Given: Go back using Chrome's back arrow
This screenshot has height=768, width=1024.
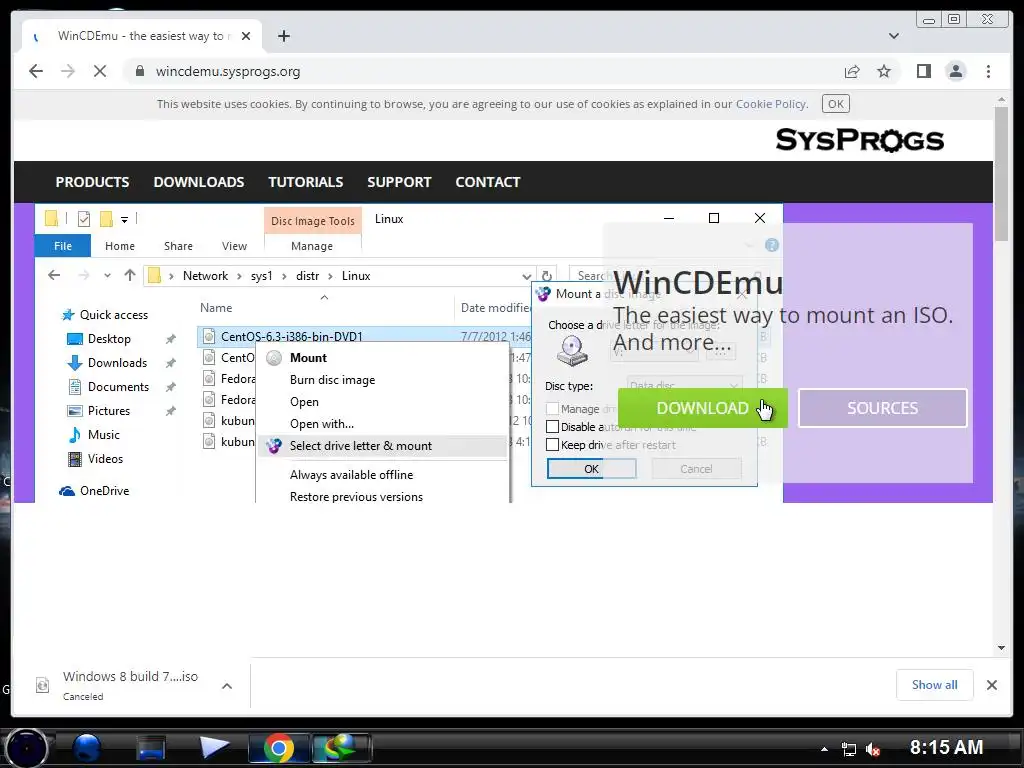Looking at the screenshot, I should coord(36,71).
